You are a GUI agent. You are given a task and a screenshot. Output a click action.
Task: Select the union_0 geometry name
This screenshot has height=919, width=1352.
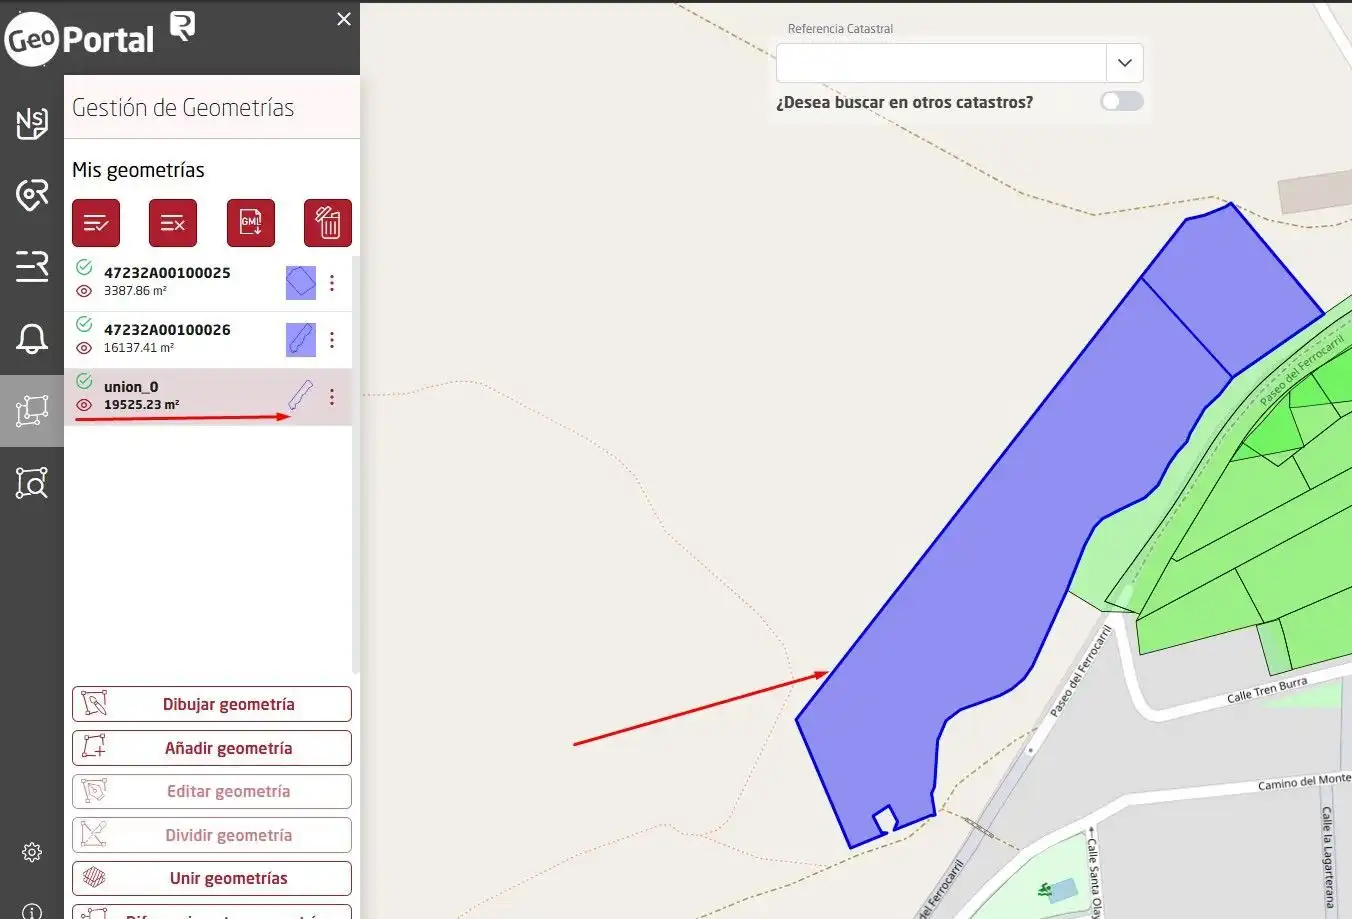[131, 386]
